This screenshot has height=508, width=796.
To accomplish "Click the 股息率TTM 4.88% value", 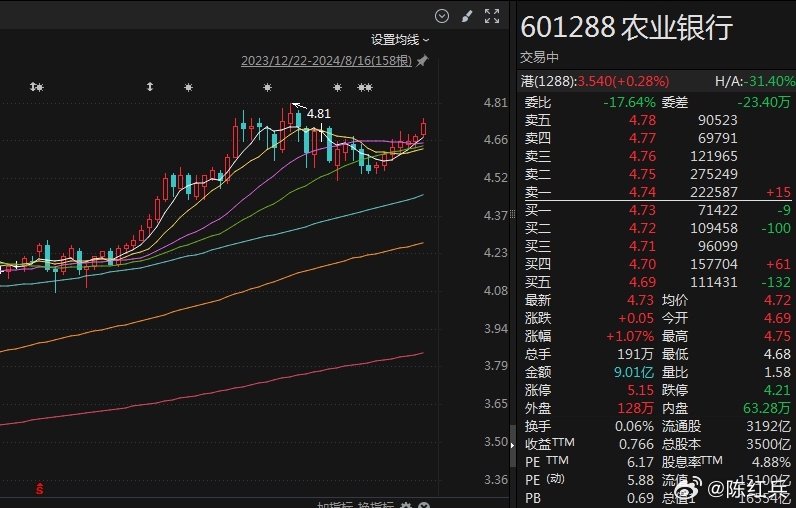I will (x=771, y=462).
